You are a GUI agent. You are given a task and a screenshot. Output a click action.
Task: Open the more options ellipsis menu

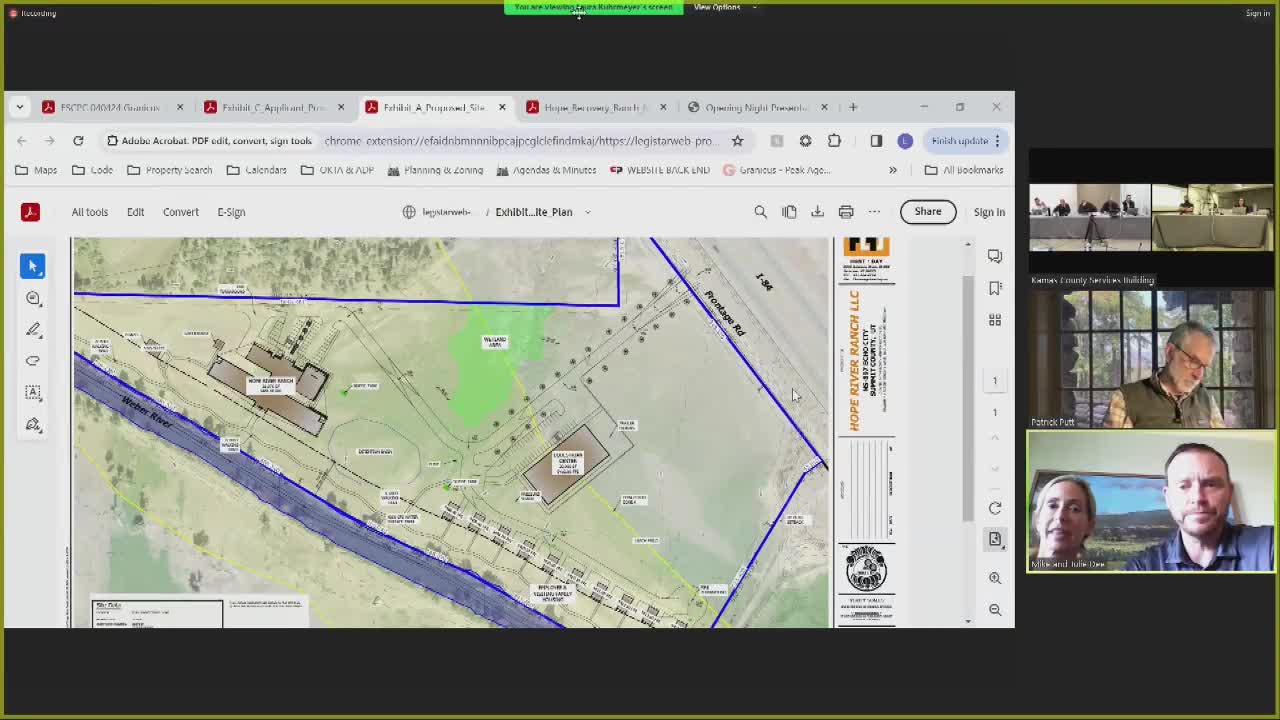tap(874, 212)
